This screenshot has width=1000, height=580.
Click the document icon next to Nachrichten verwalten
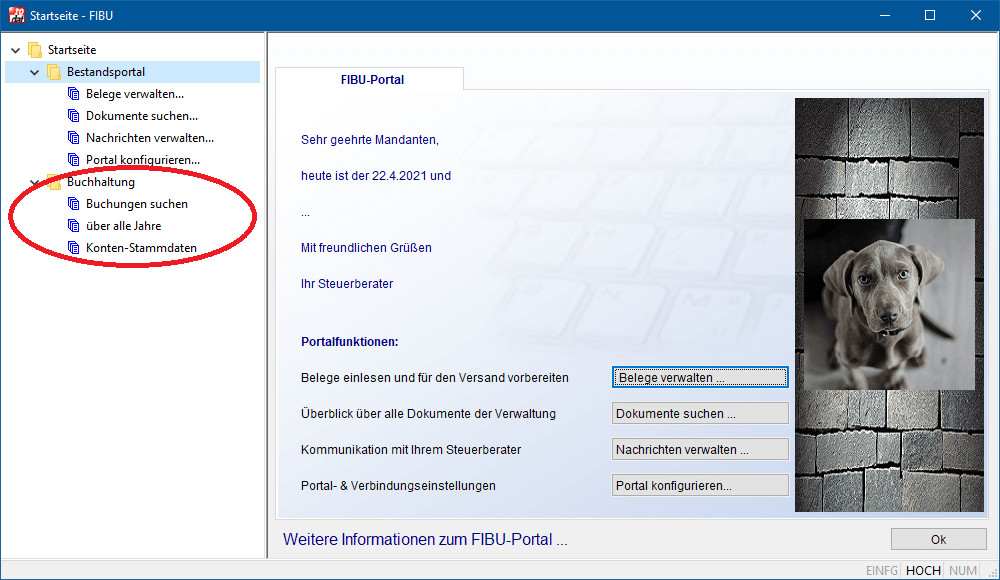pyautogui.click(x=73, y=138)
